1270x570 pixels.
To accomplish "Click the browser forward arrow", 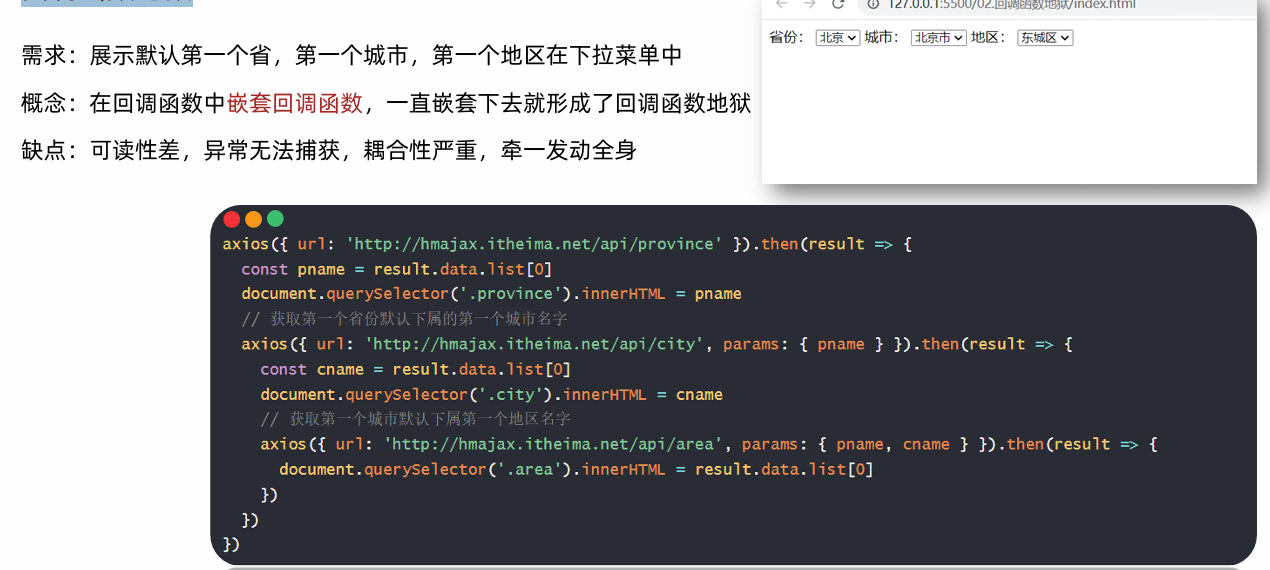I will coord(810,4).
